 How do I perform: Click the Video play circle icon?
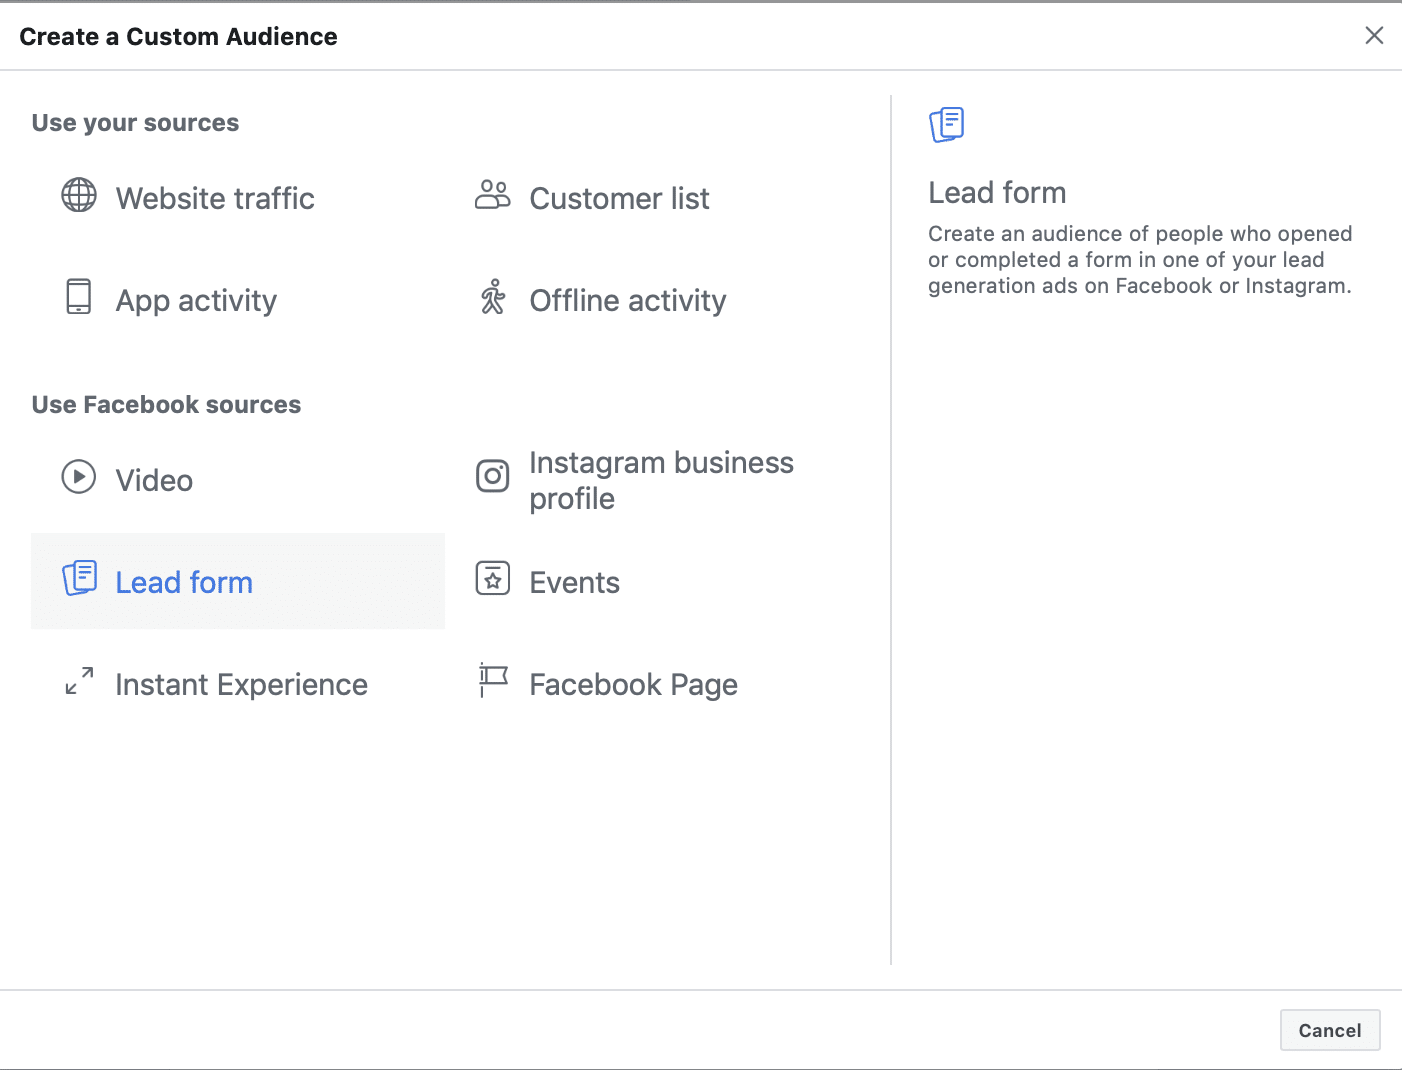79,477
